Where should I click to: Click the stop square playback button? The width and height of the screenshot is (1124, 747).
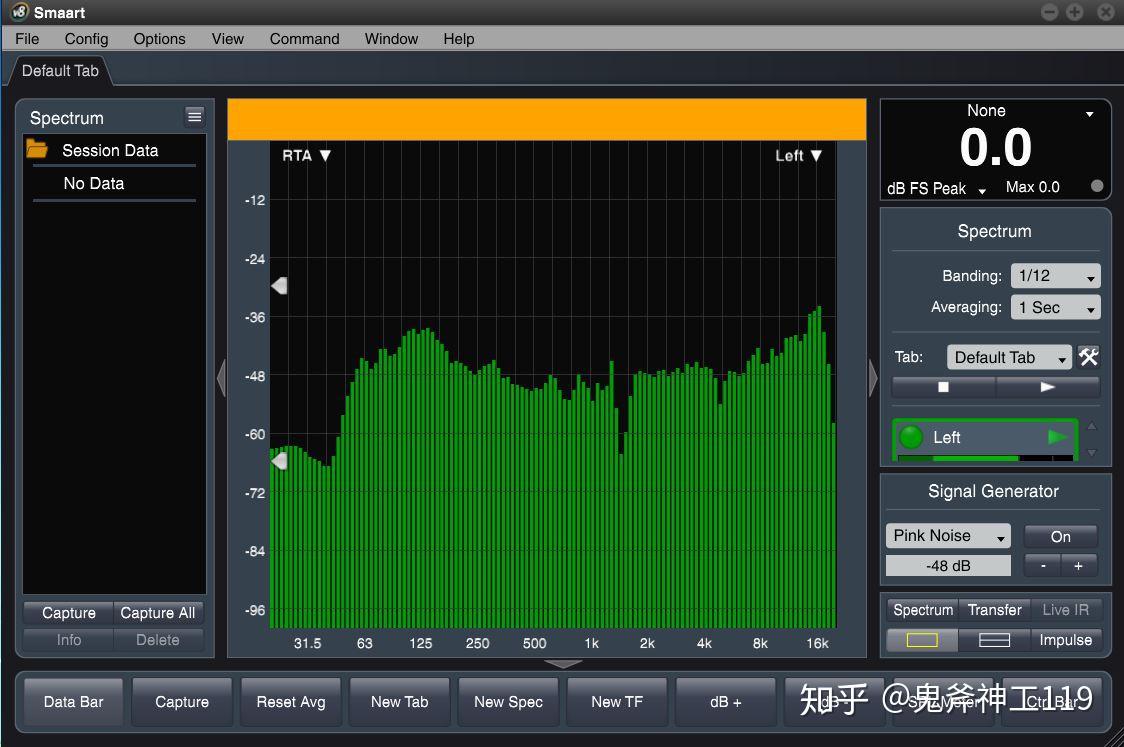[943, 387]
